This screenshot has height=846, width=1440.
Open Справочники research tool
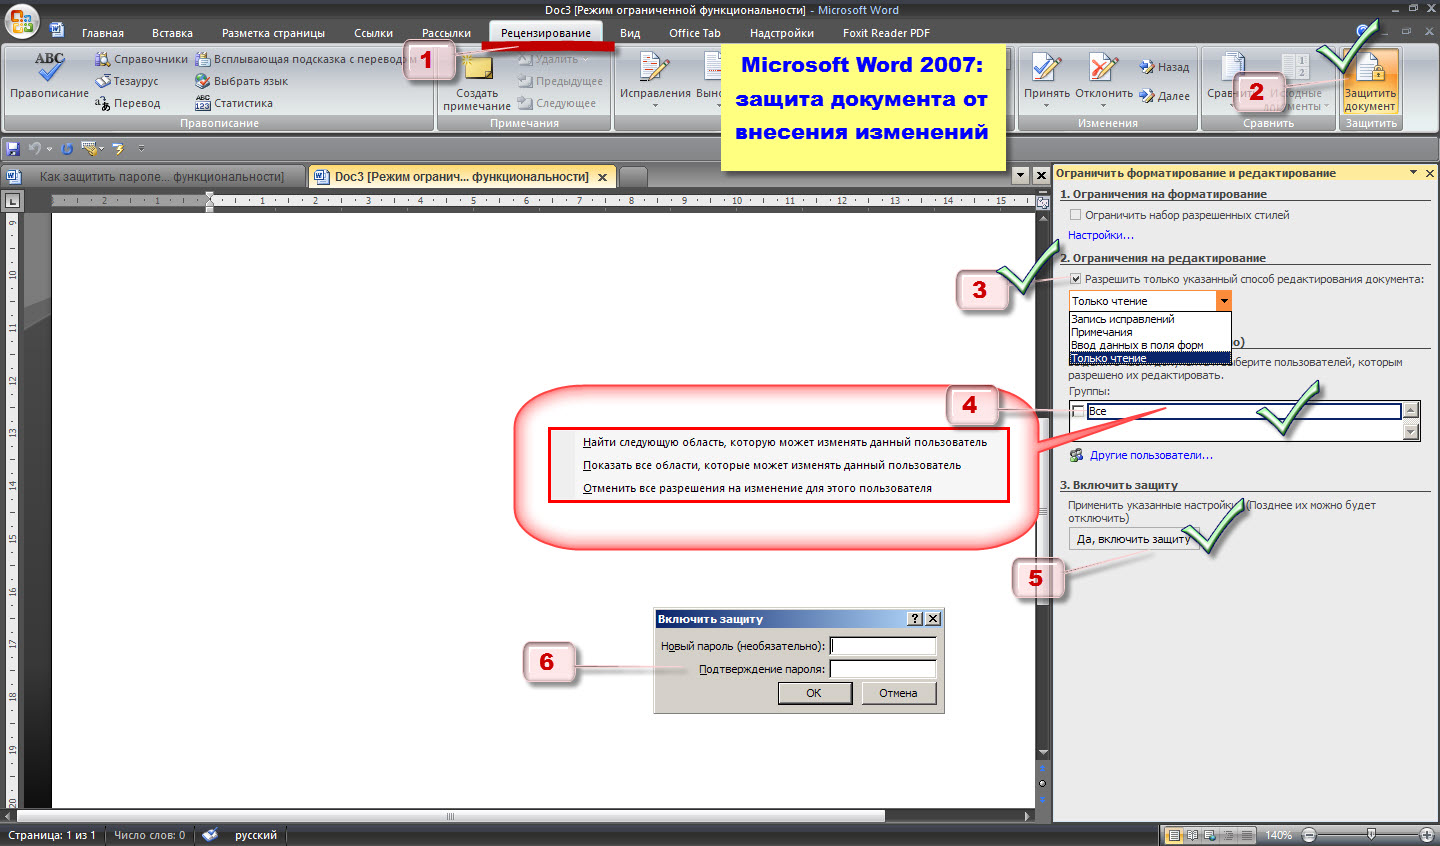click(141, 59)
